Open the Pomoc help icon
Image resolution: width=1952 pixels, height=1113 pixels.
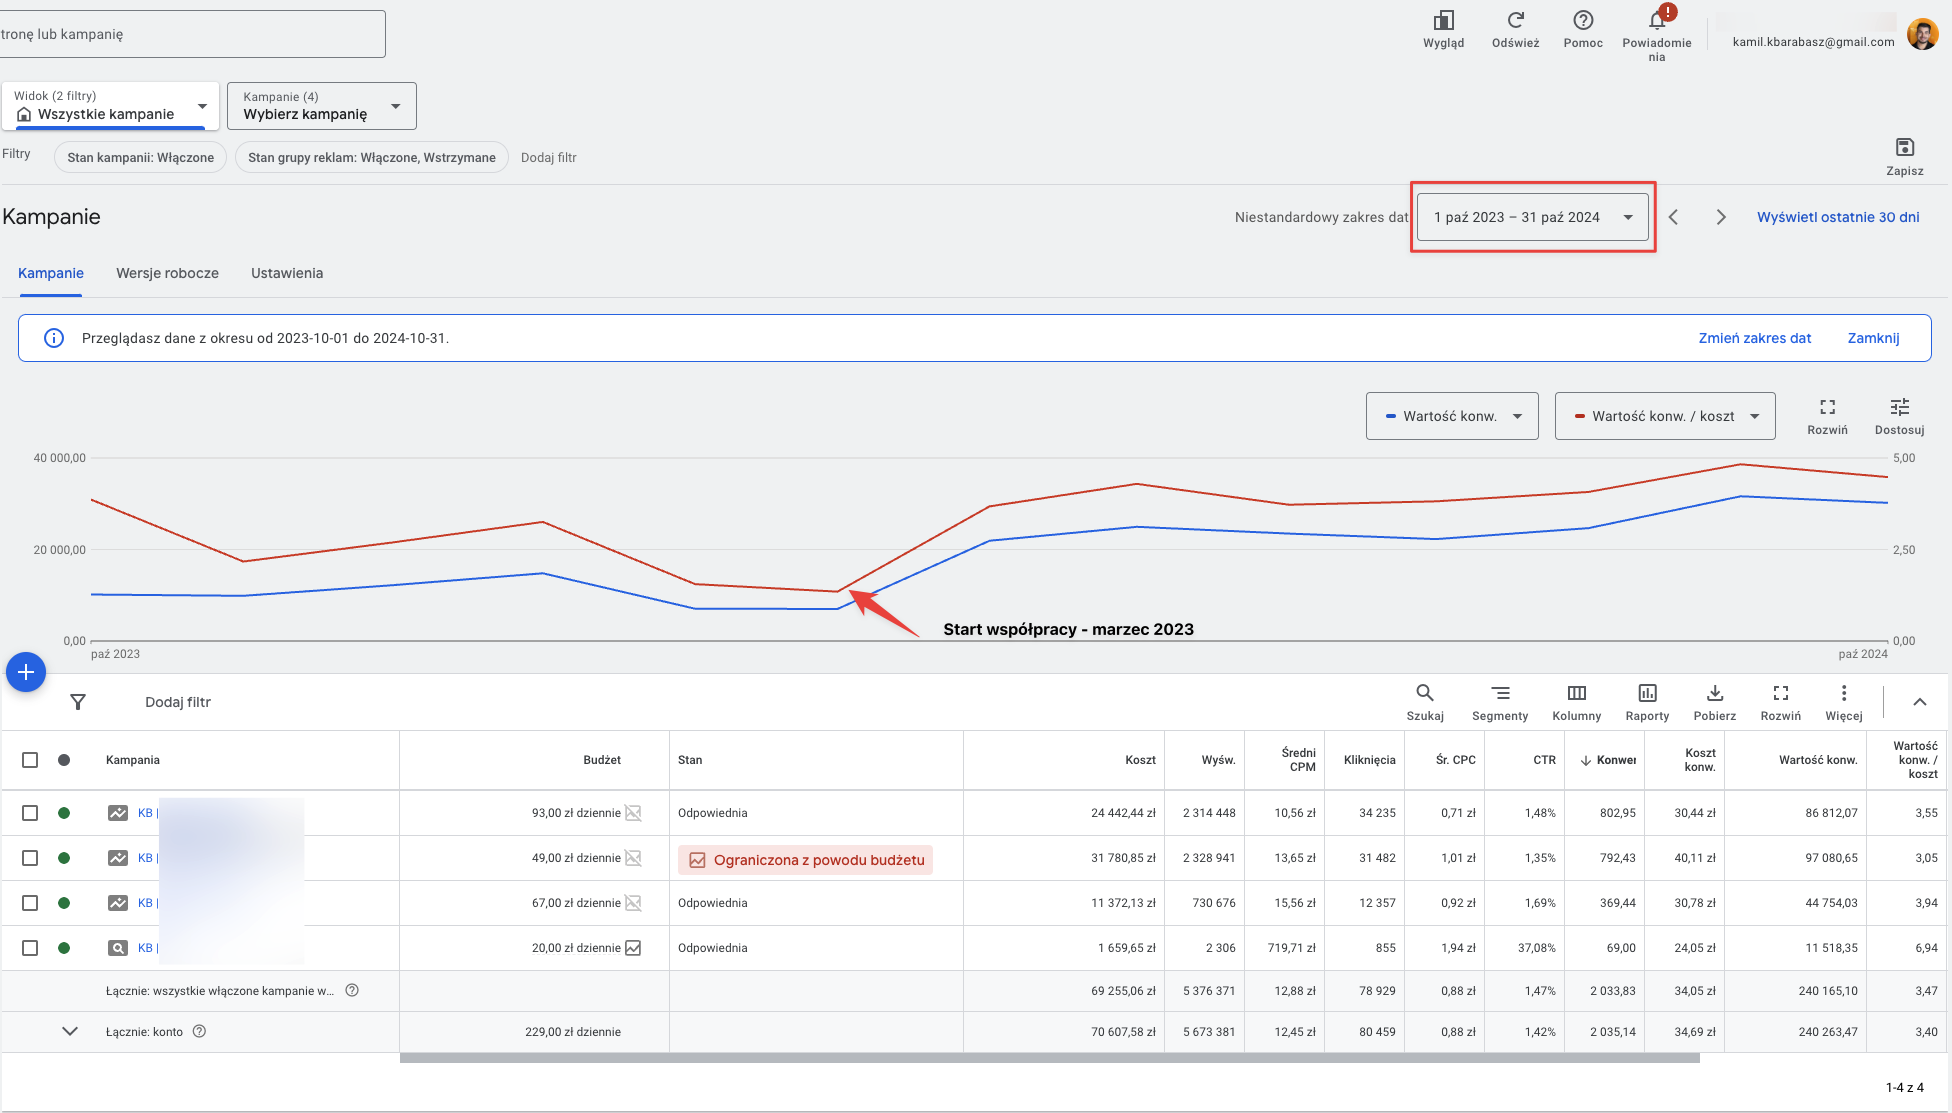coord(1583,21)
